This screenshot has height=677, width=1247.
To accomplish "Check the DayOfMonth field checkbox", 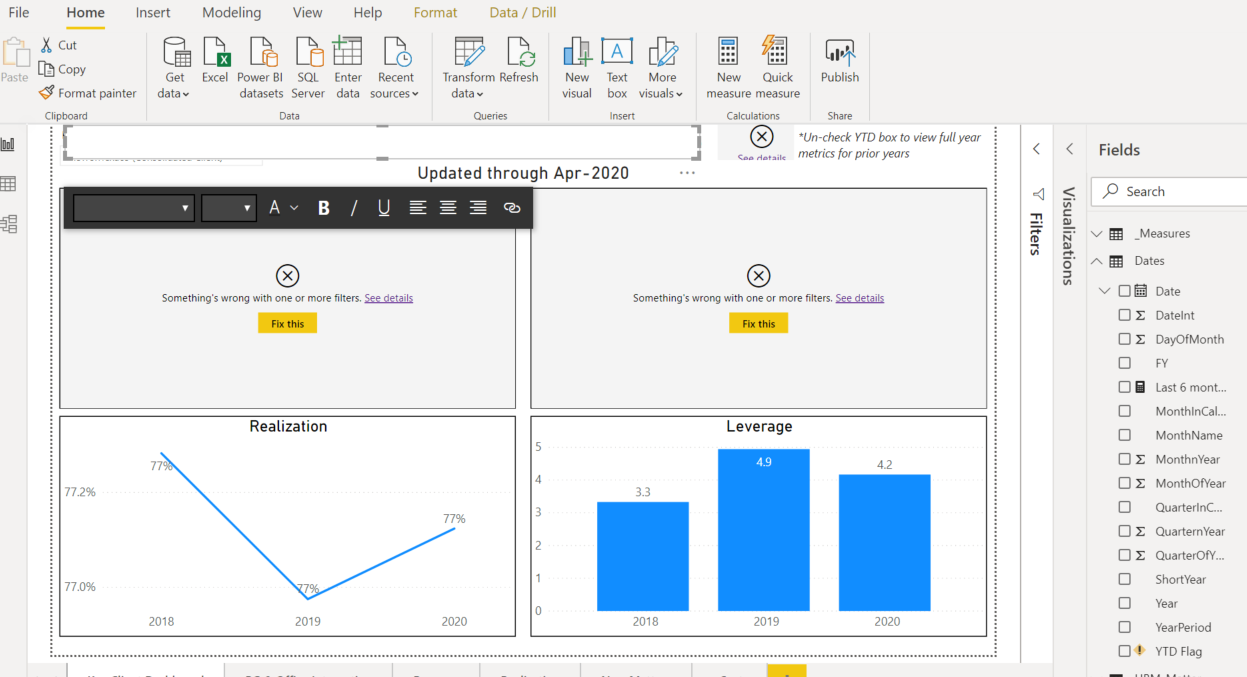I will pos(1125,339).
